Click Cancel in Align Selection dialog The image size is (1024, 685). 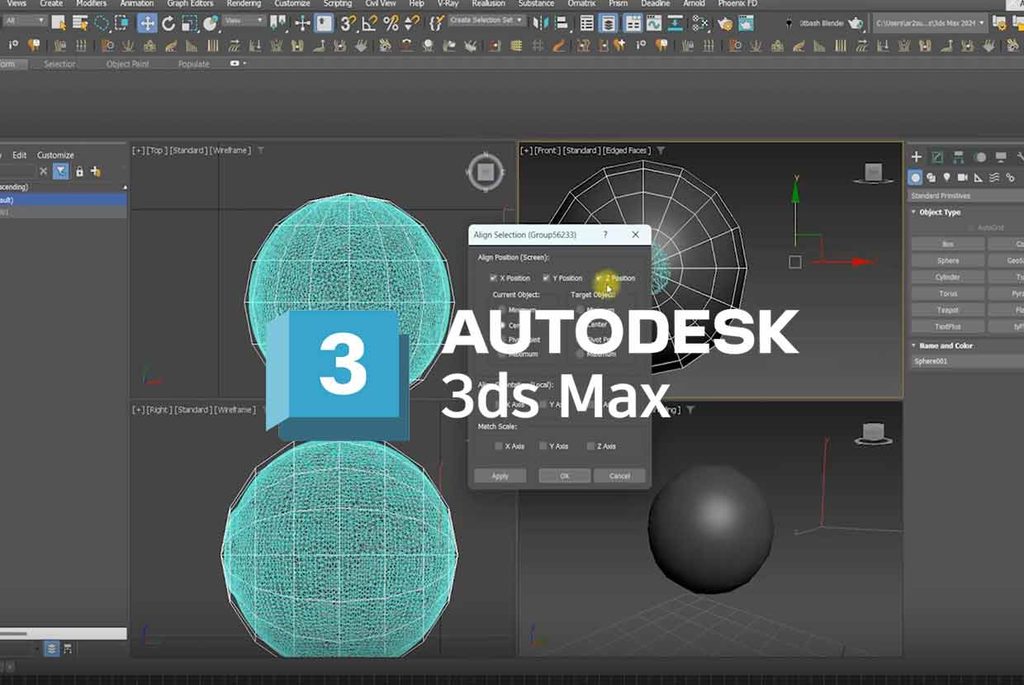click(620, 475)
